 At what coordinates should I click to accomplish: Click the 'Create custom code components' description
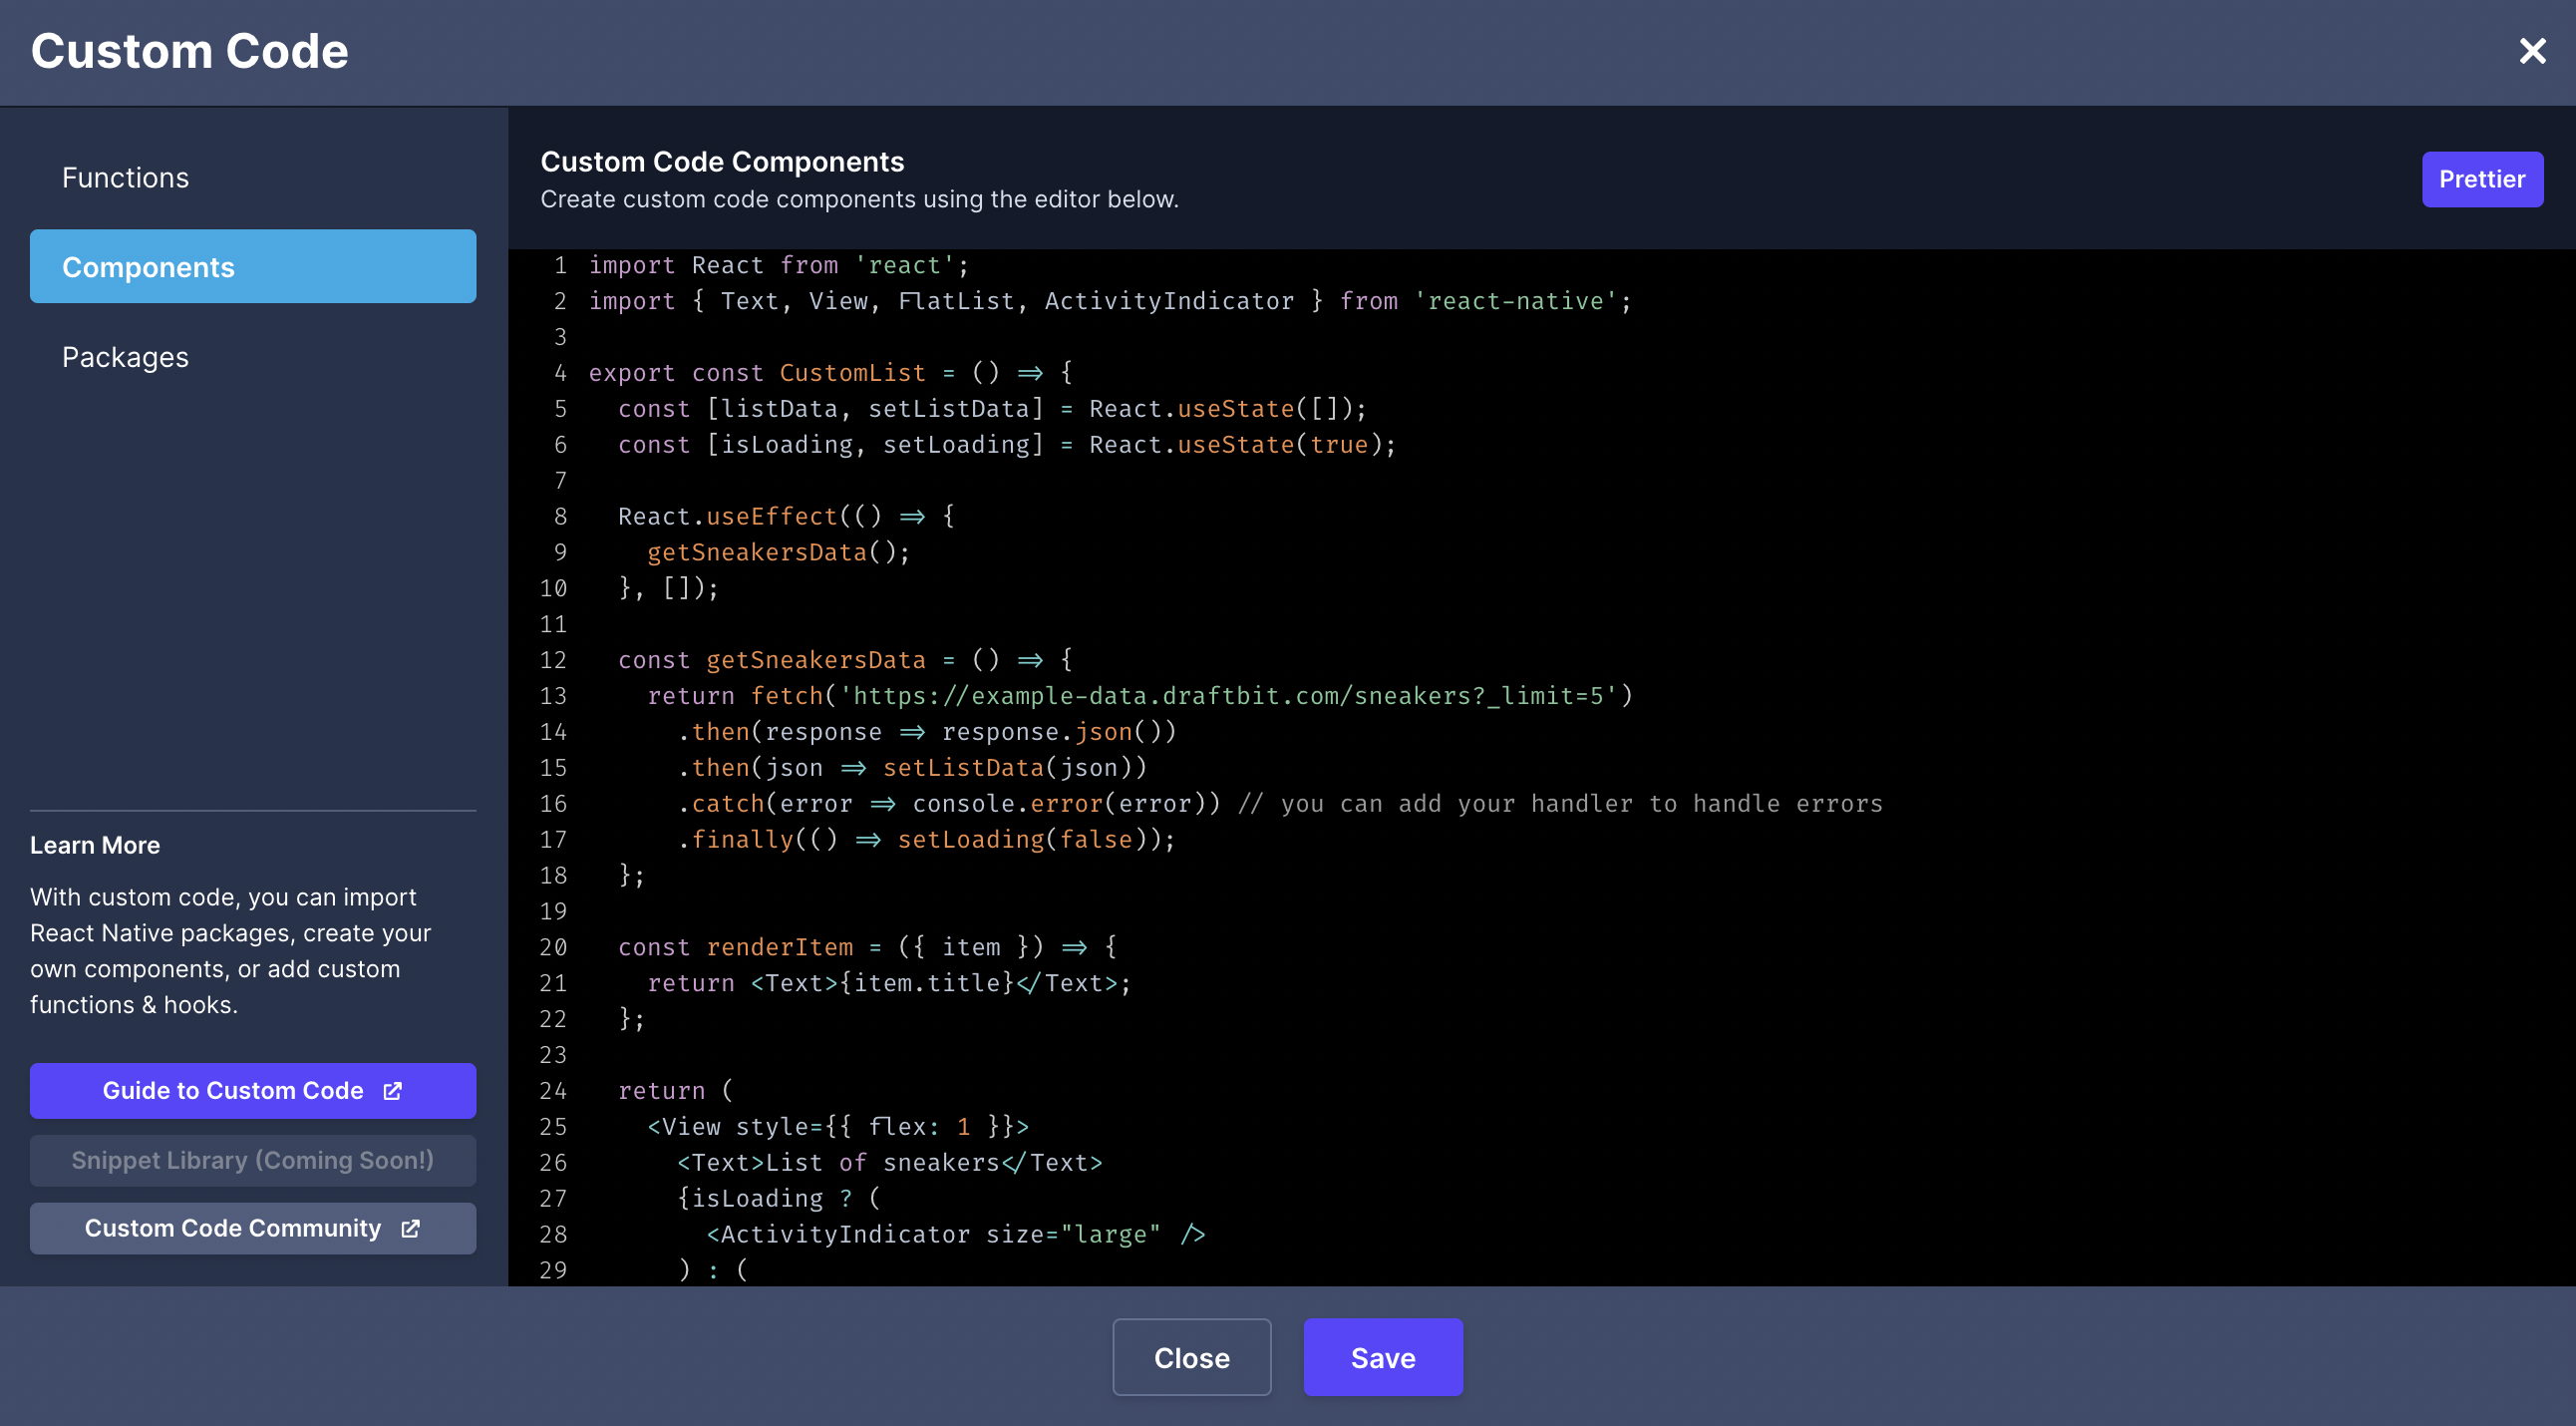[859, 199]
